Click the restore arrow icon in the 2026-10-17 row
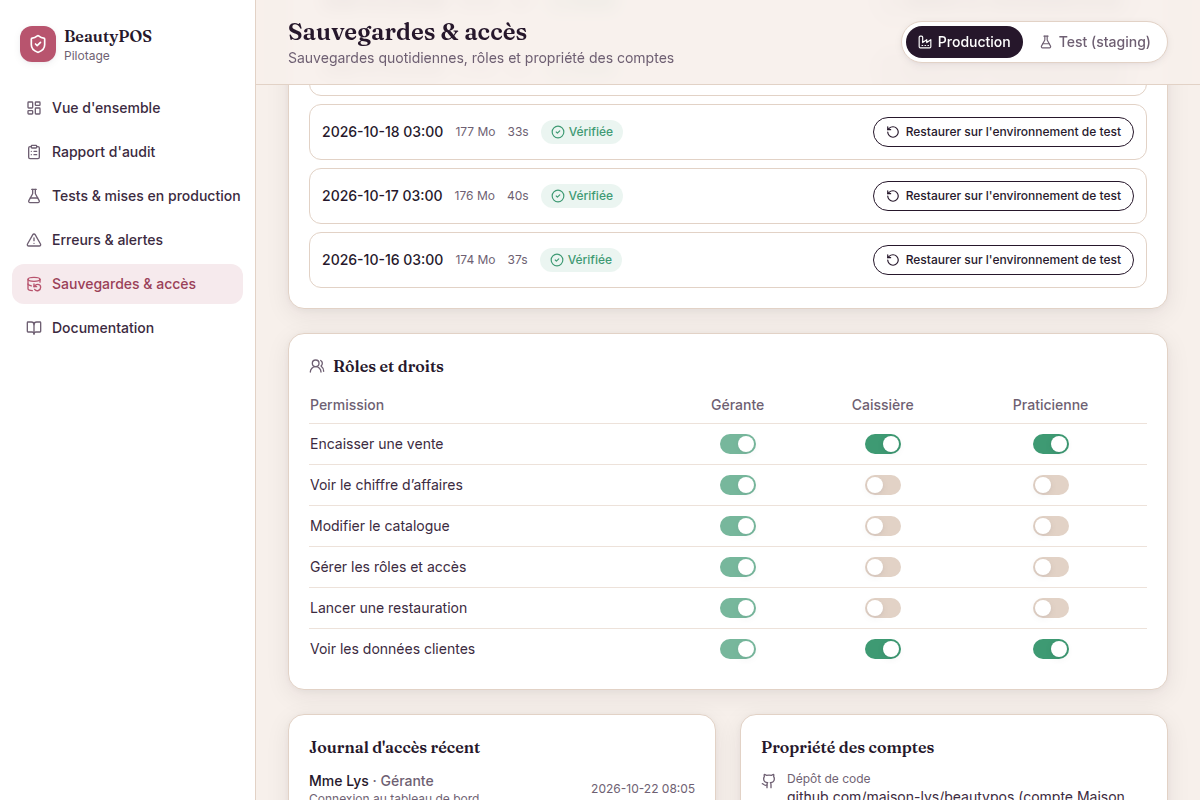Viewport: 1200px width, 800px height. [x=893, y=196]
